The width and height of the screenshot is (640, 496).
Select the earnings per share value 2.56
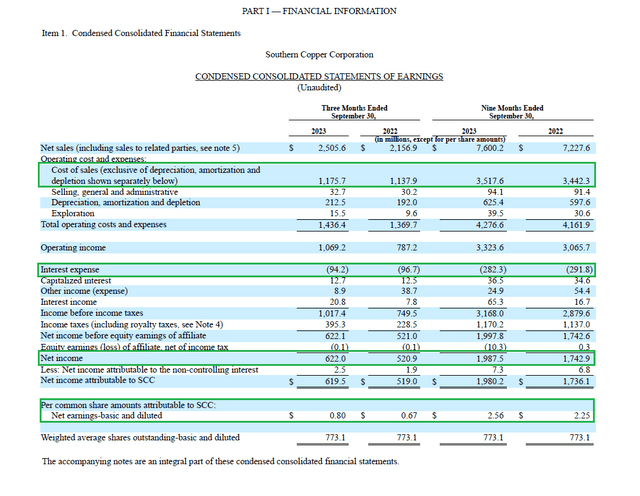496,416
